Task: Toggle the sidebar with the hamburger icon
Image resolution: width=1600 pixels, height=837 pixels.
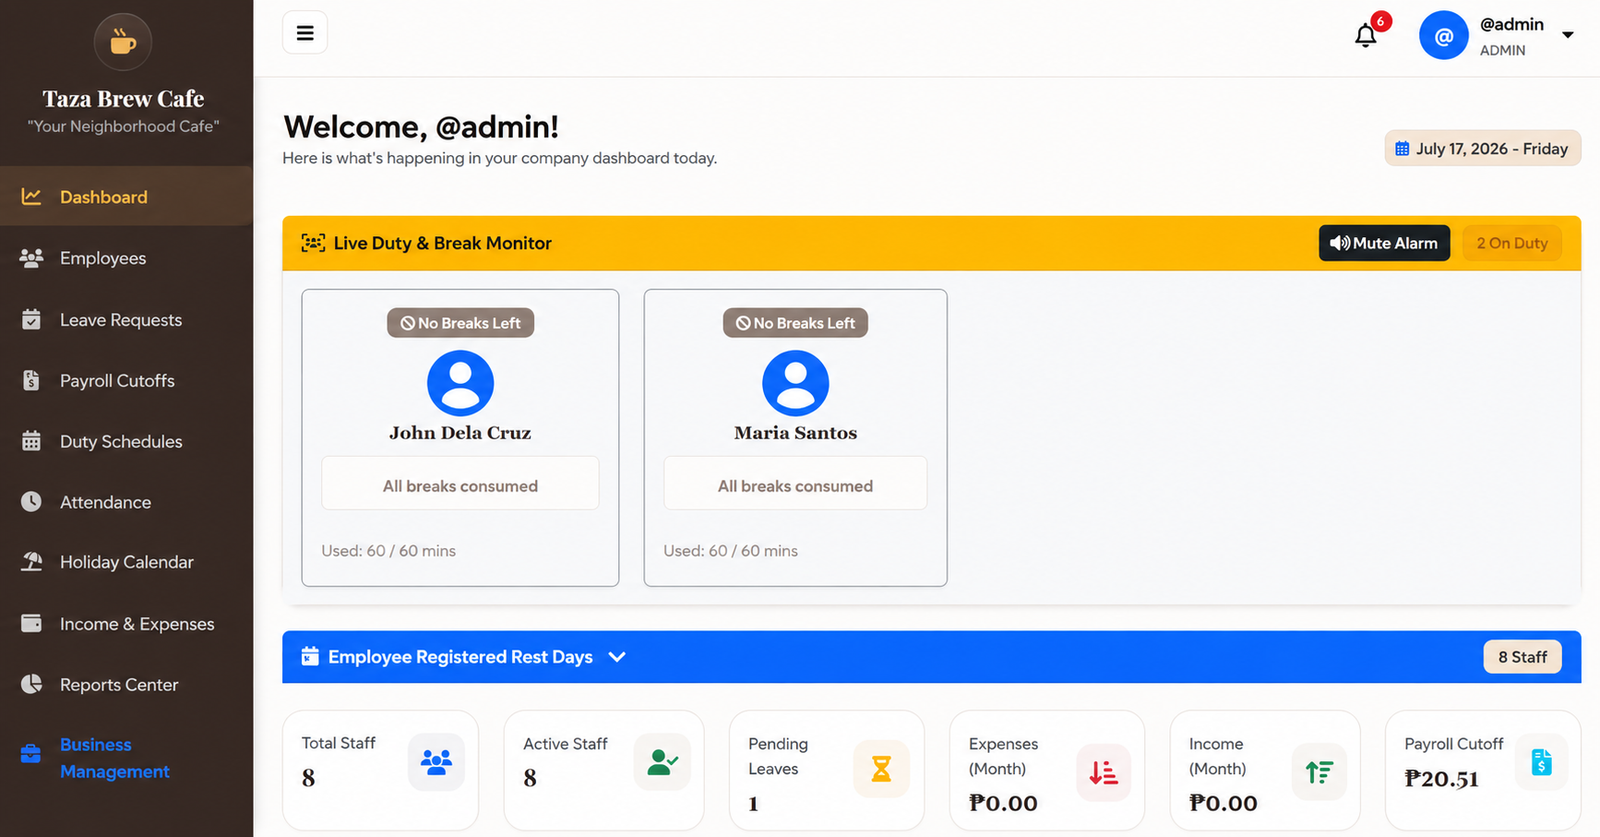Action: 305,33
